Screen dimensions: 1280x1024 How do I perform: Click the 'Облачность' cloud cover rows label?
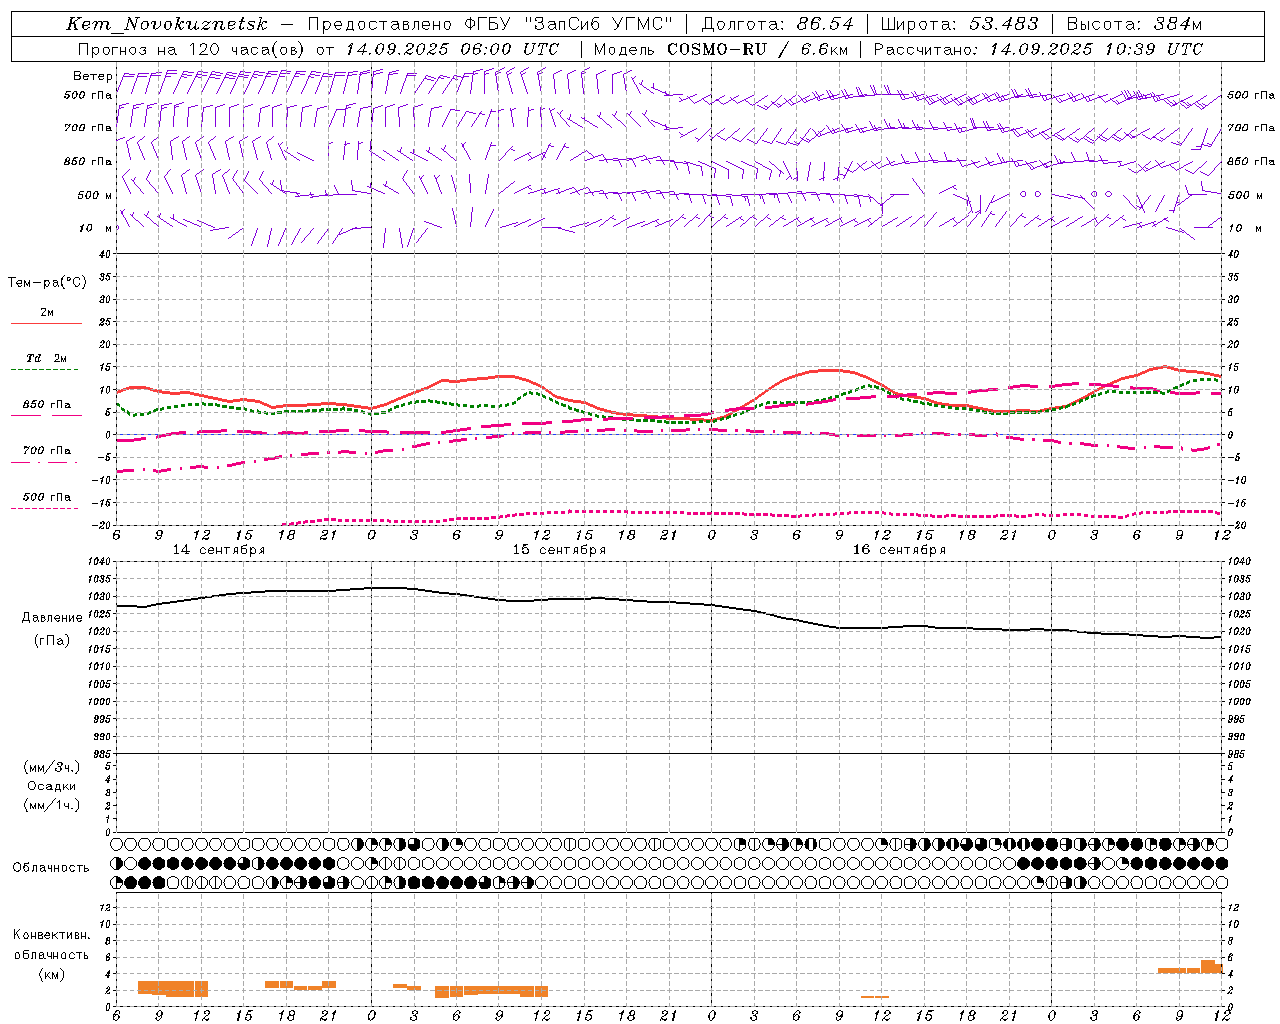(51, 868)
